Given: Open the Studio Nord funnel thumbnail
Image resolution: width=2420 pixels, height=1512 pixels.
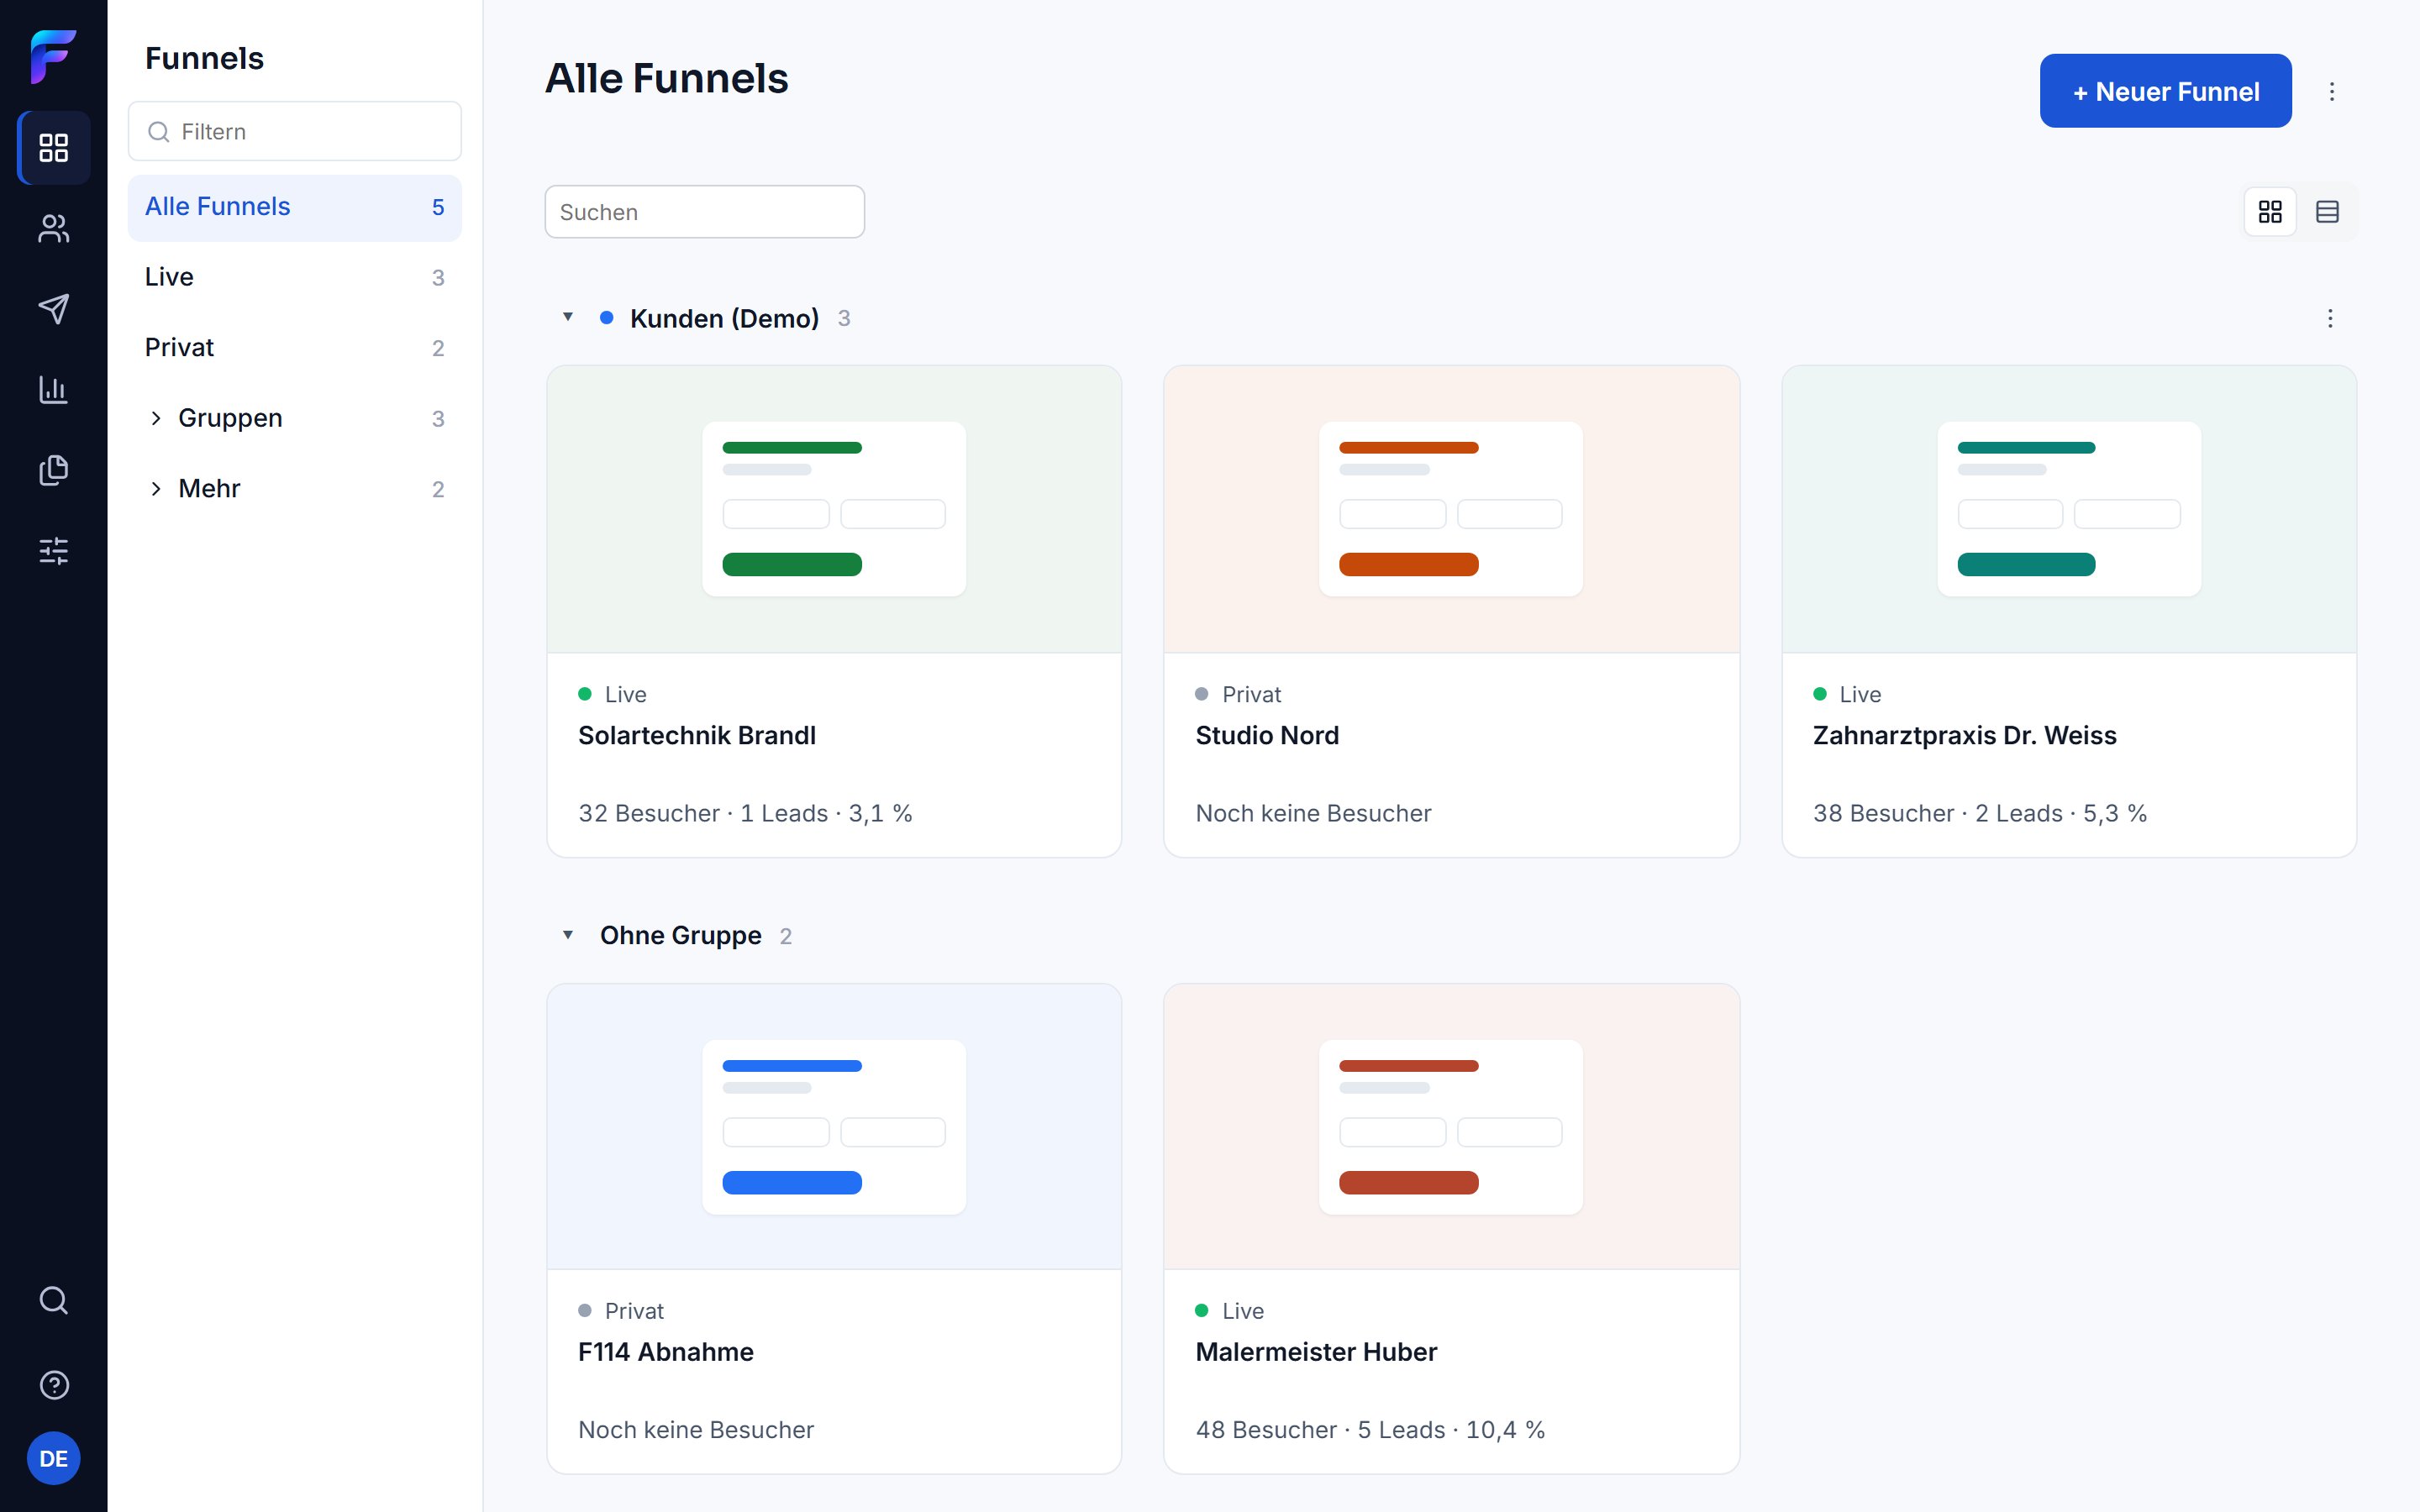Looking at the screenshot, I should (x=1451, y=509).
